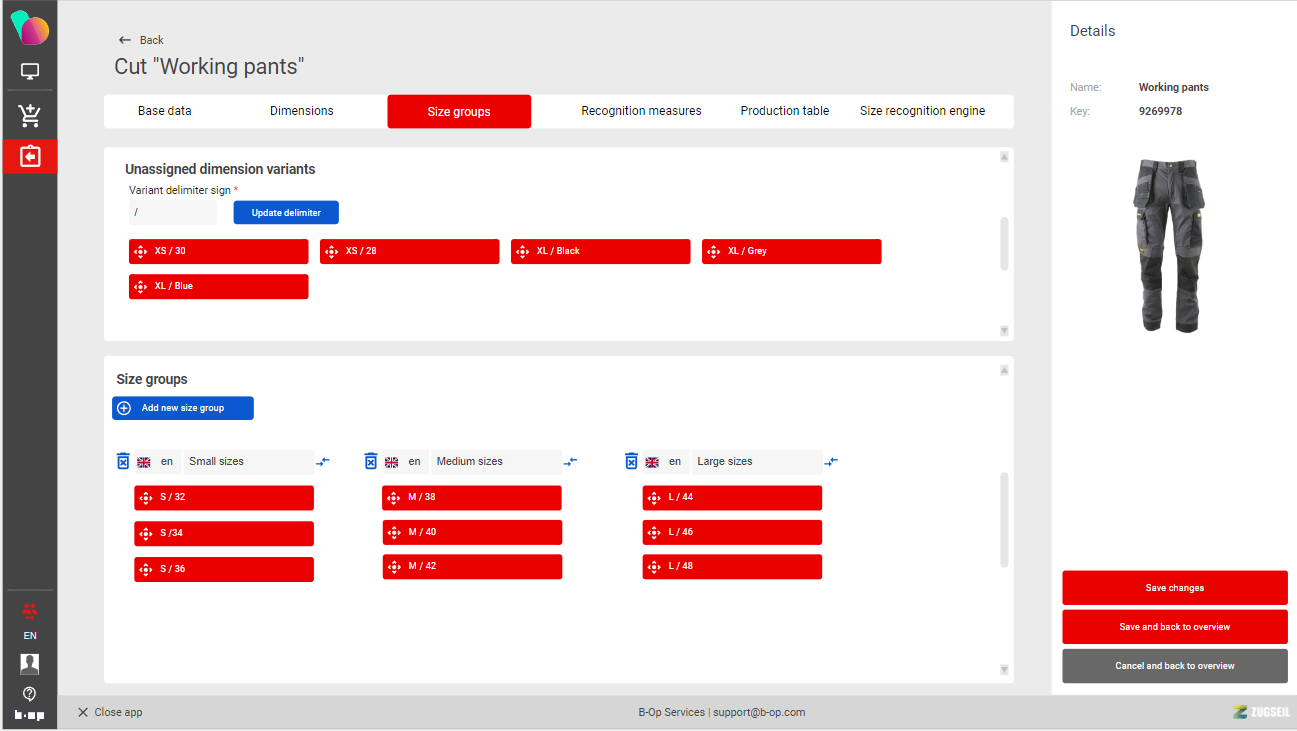Click the user profile icon in sidebar

[x=29, y=663]
